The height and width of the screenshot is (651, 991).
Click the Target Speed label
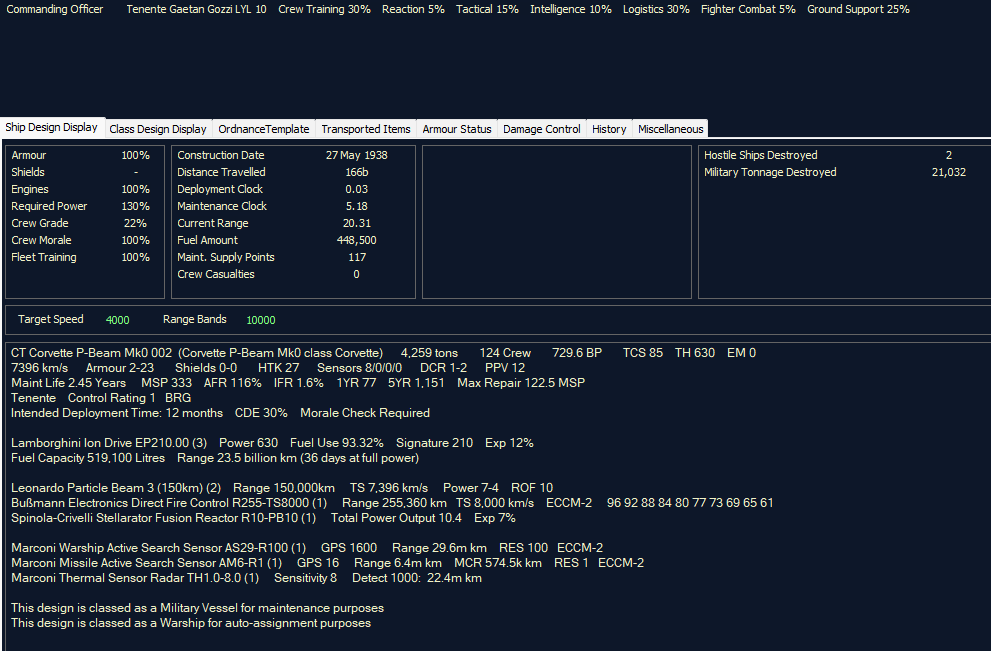(51, 319)
